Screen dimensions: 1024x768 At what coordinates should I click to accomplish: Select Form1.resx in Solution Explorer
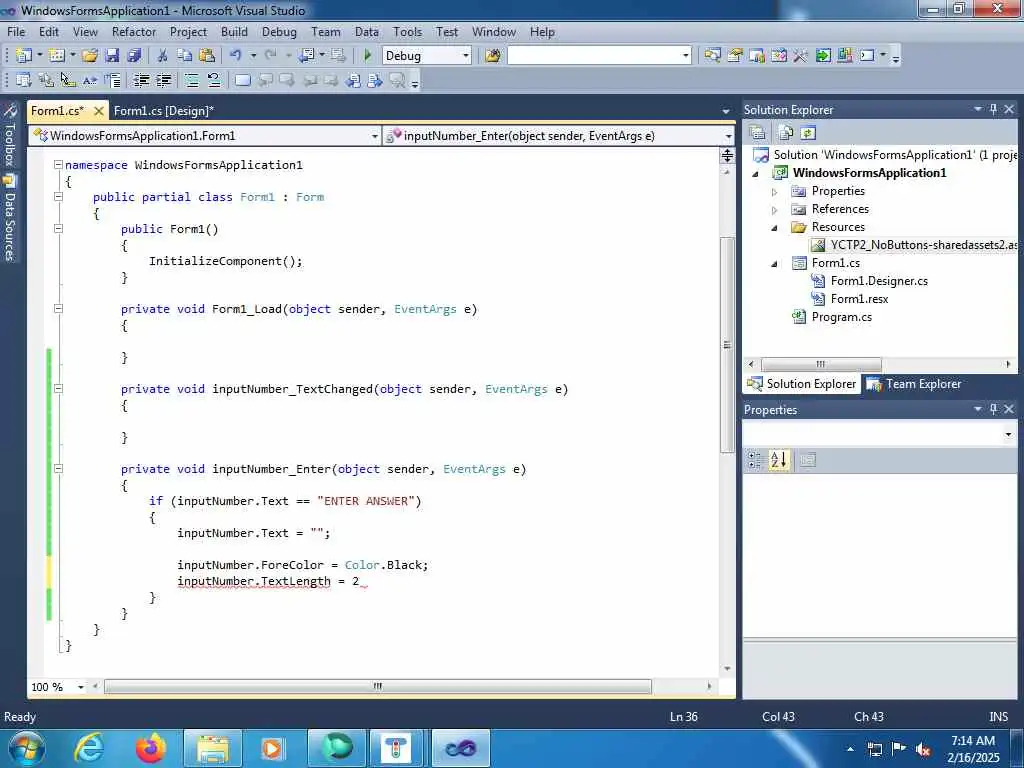tap(859, 299)
